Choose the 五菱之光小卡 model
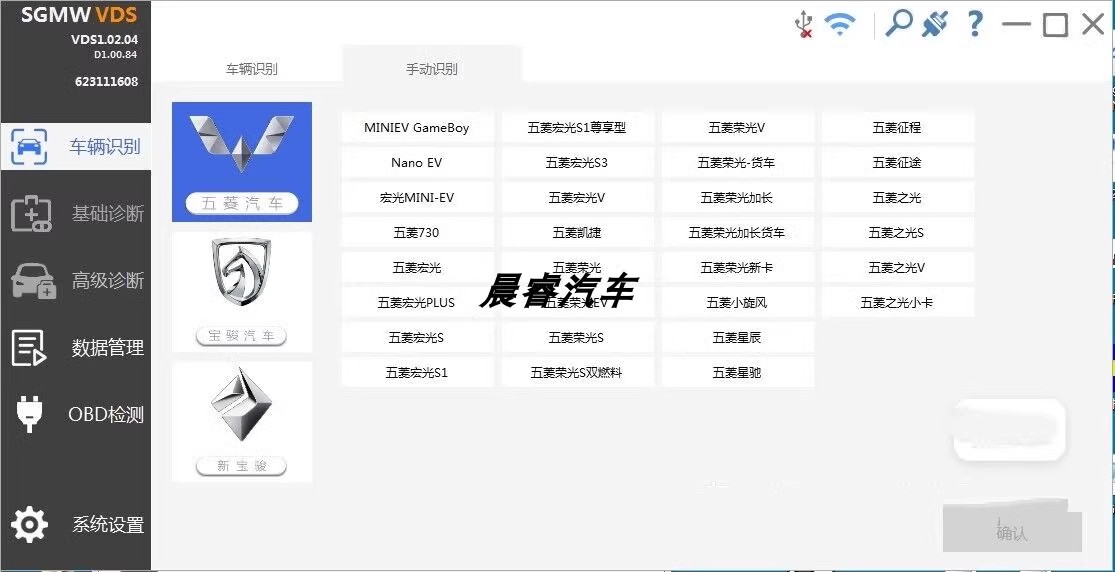This screenshot has height=572, width=1115. pyautogui.click(x=897, y=302)
